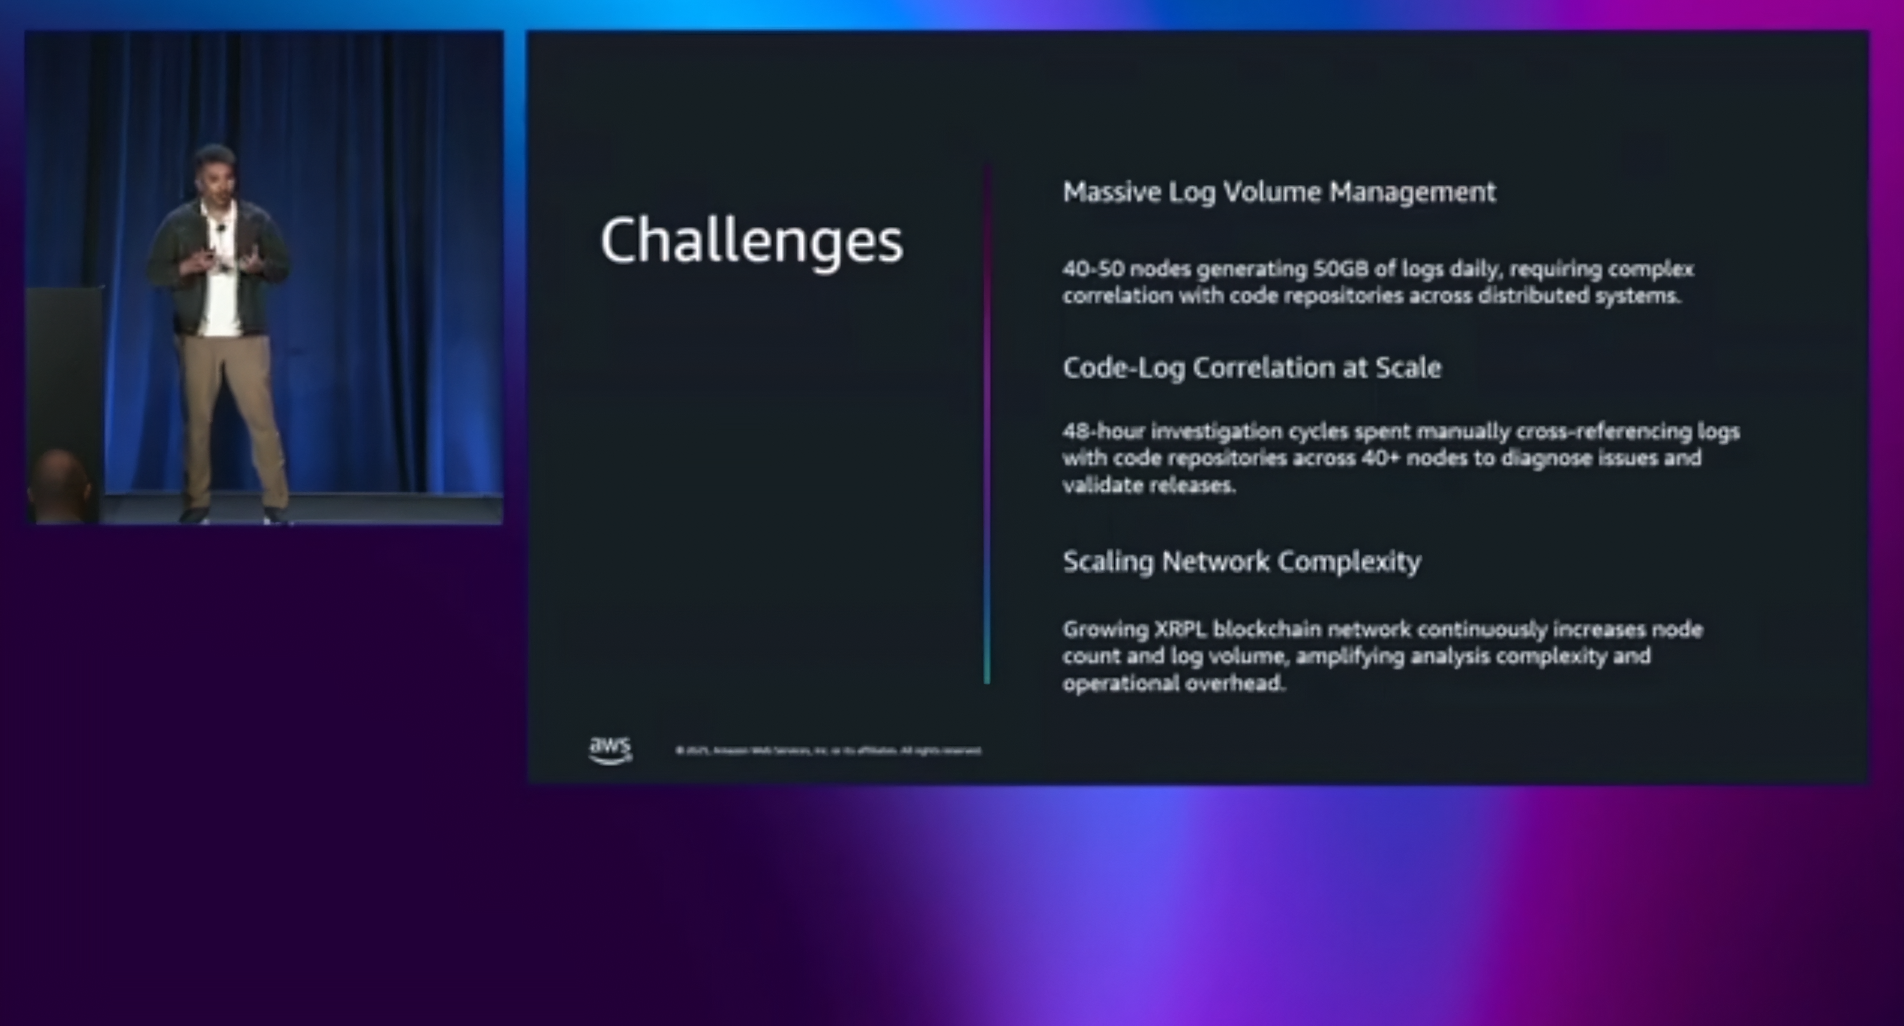Click the "operational overhead" text line
1904x1026 pixels.
(1173, 684)
